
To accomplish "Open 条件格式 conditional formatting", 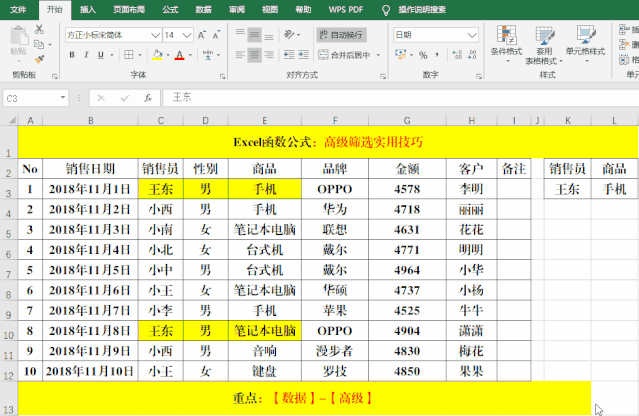I will point(507,42).
